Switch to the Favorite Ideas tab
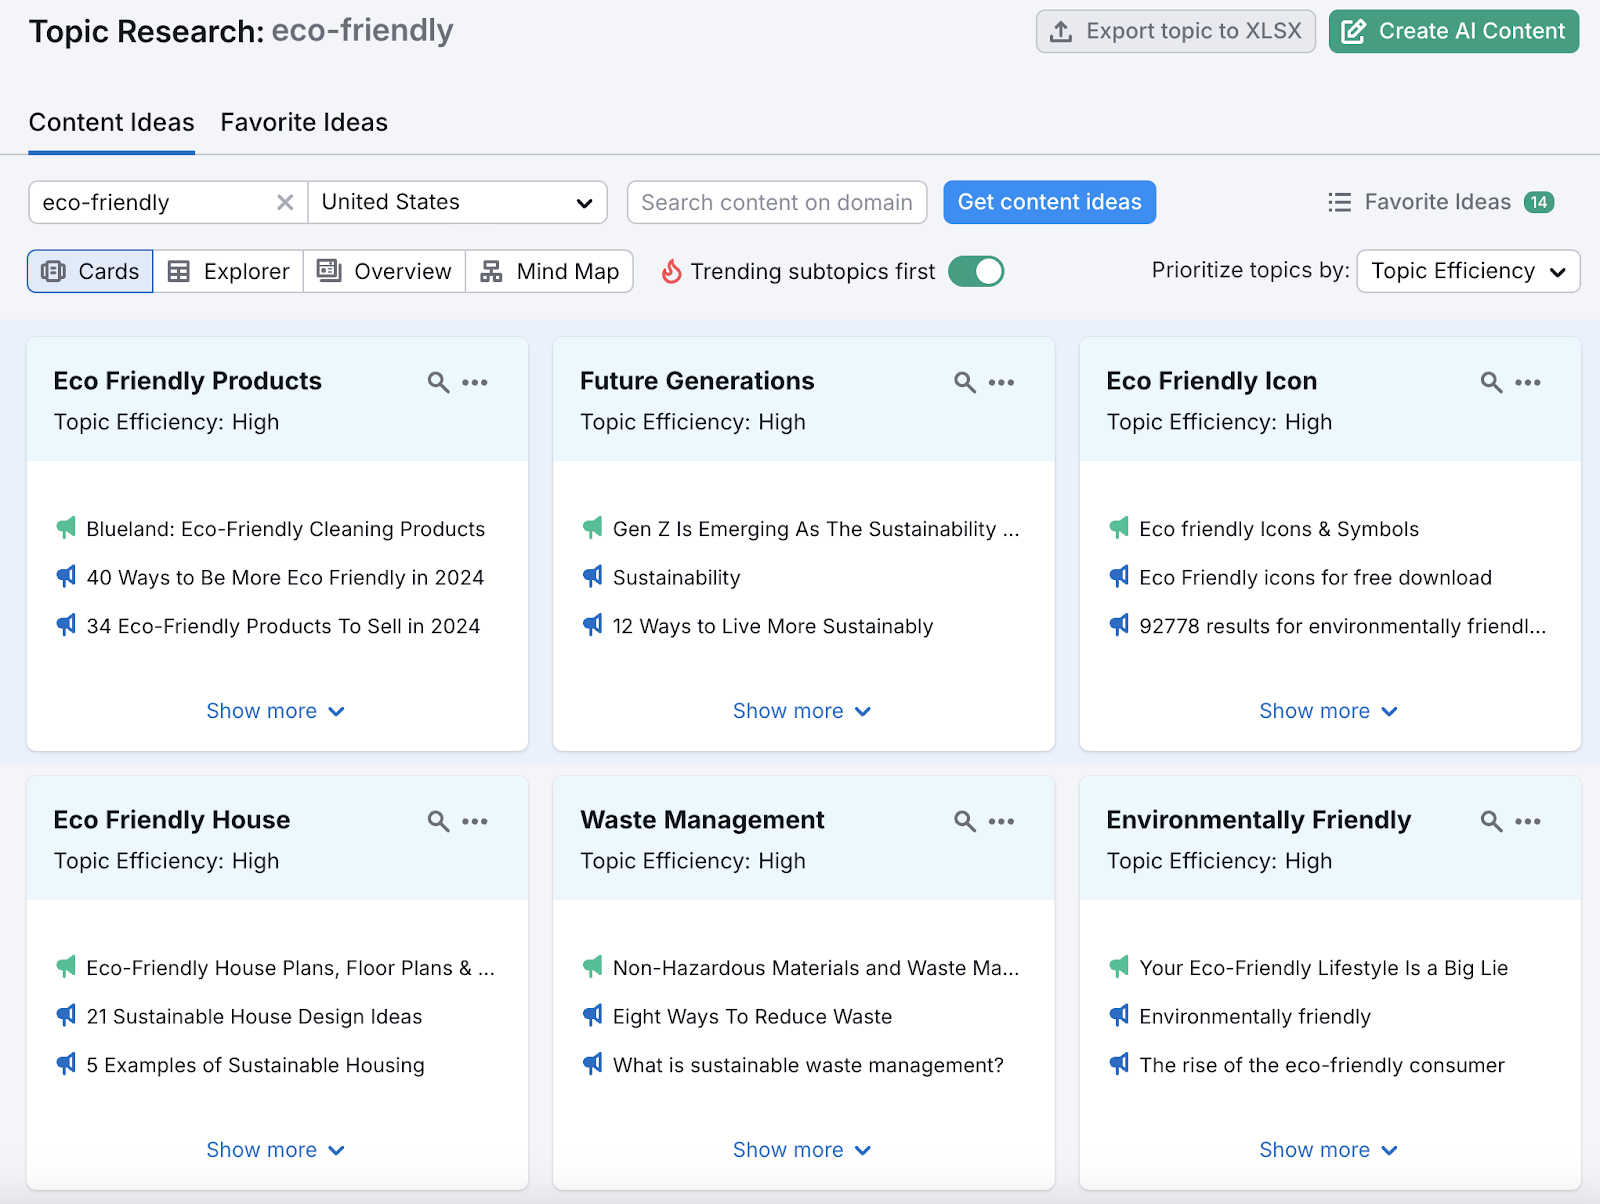Viewport: 1600px width, 1204px height. pyautogui.click(x=304, y=122)
